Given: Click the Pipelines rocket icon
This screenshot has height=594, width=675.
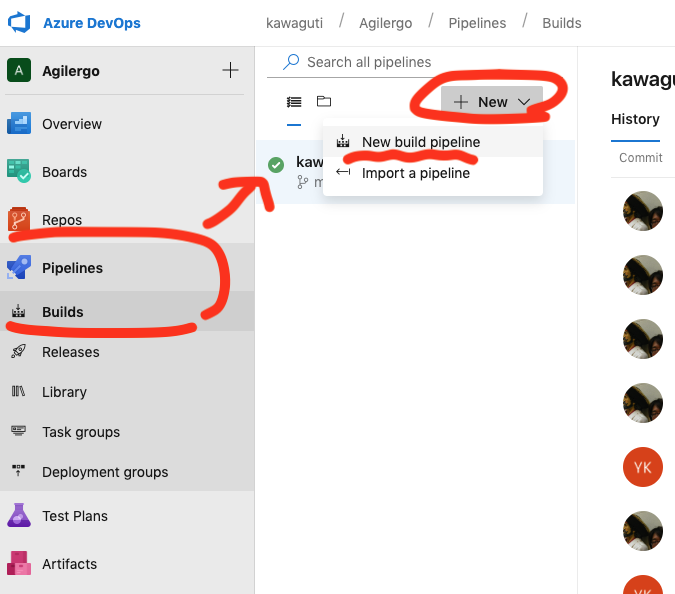Looking at the screenshot, I should (19, 267).
